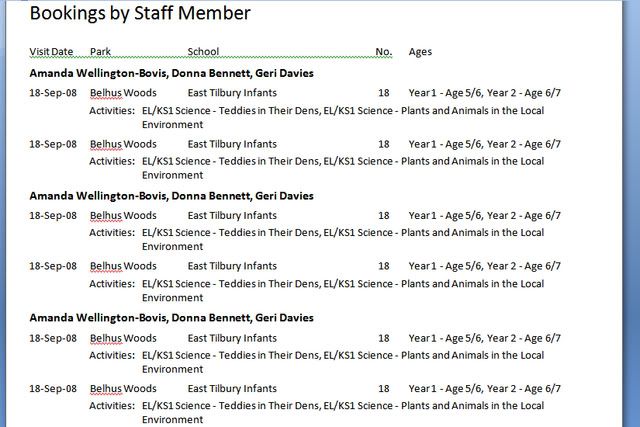Select the "Ages" column header
The width and height of the screenshot is (640, 427).
pyautogui.click(x=420, y=52)
